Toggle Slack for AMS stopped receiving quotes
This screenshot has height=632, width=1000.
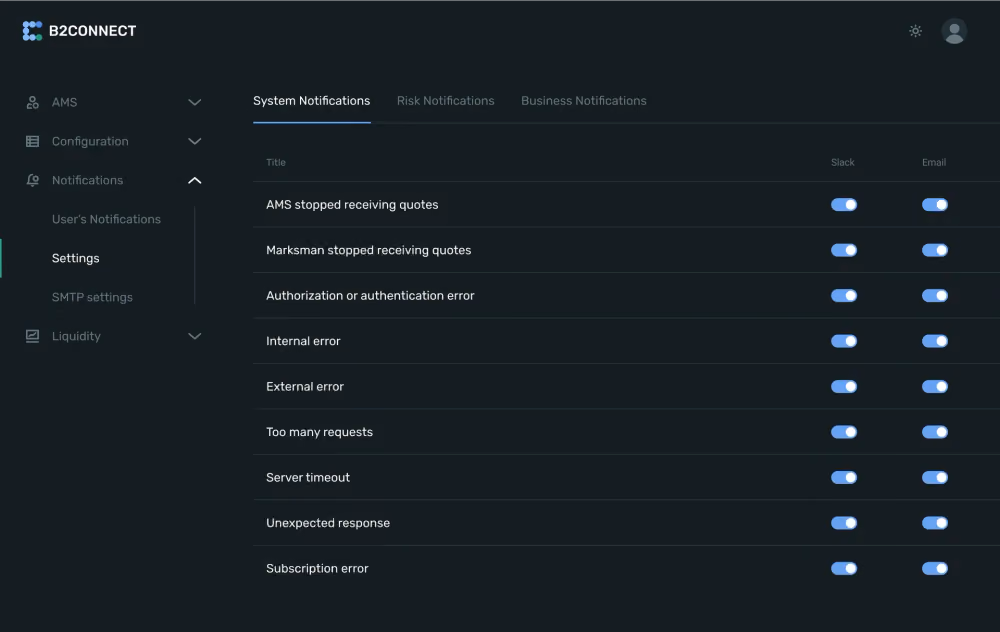point(844,205)
